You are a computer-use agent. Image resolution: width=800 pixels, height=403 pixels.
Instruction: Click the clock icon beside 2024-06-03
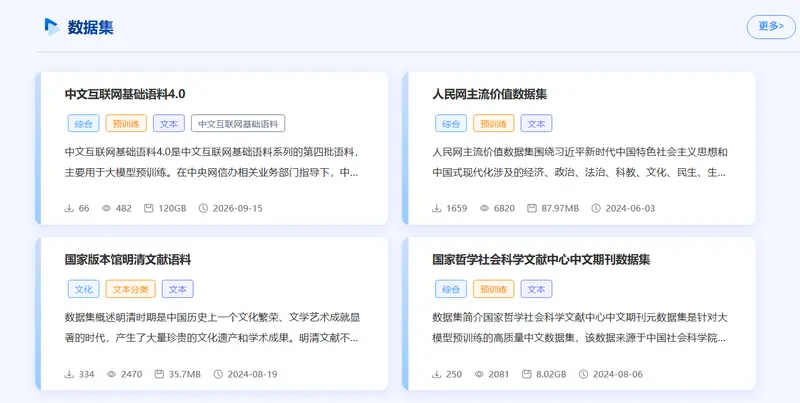tap(596, 208)
